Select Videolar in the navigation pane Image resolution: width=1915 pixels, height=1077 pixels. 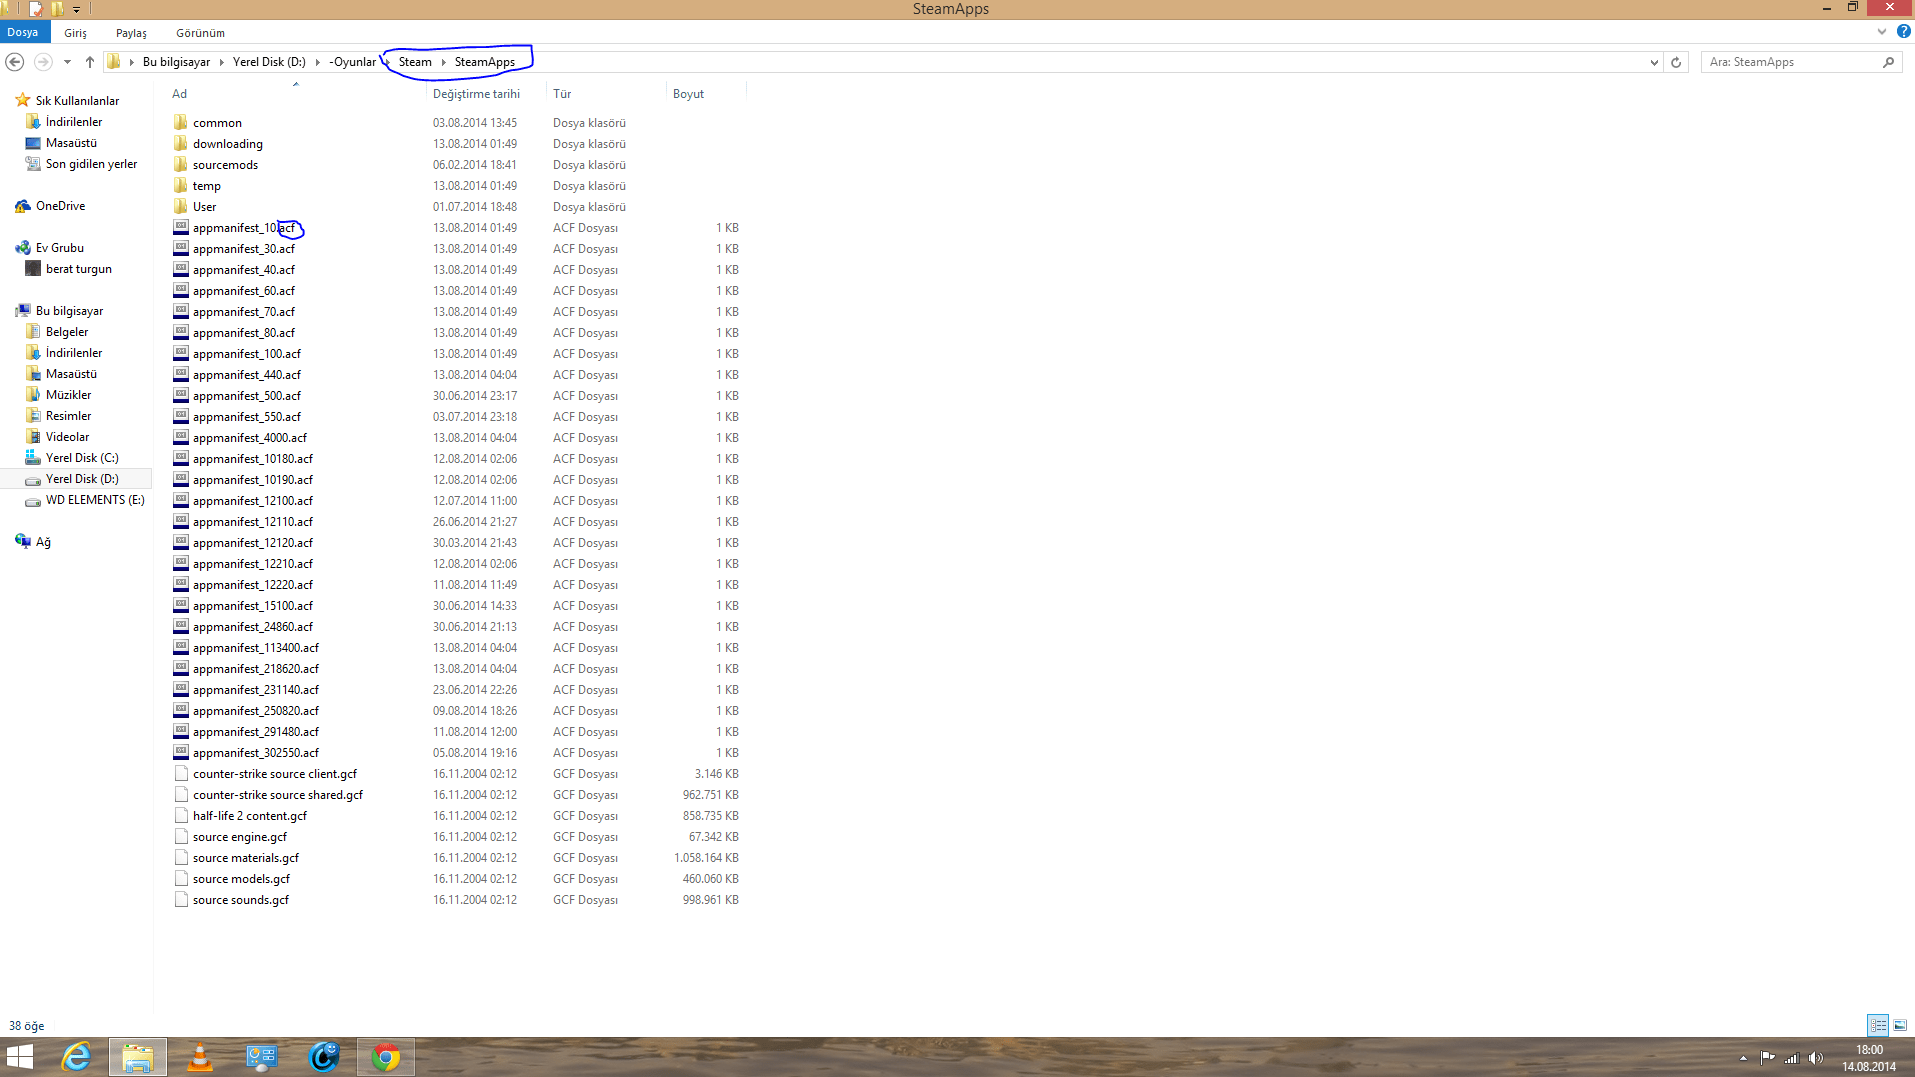click(67, 437)
